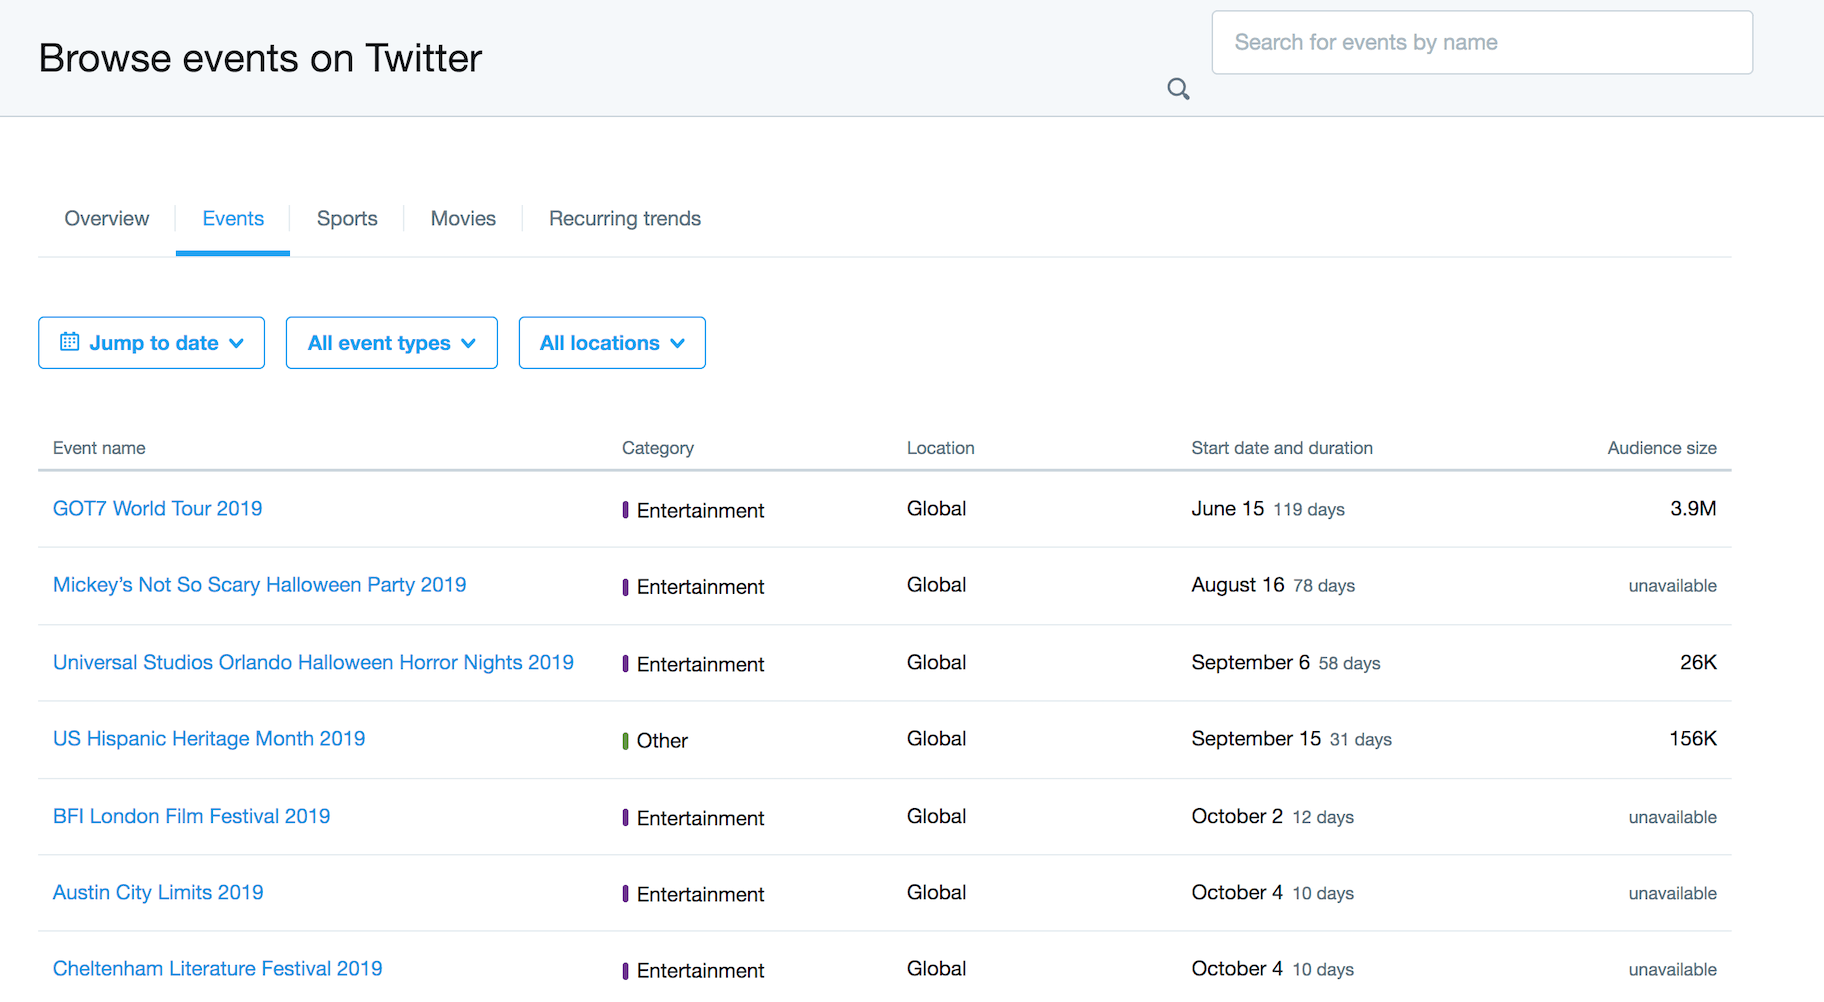Open the Movies tab
This screenshot has height=1002, width=1824.
(463, 218)
